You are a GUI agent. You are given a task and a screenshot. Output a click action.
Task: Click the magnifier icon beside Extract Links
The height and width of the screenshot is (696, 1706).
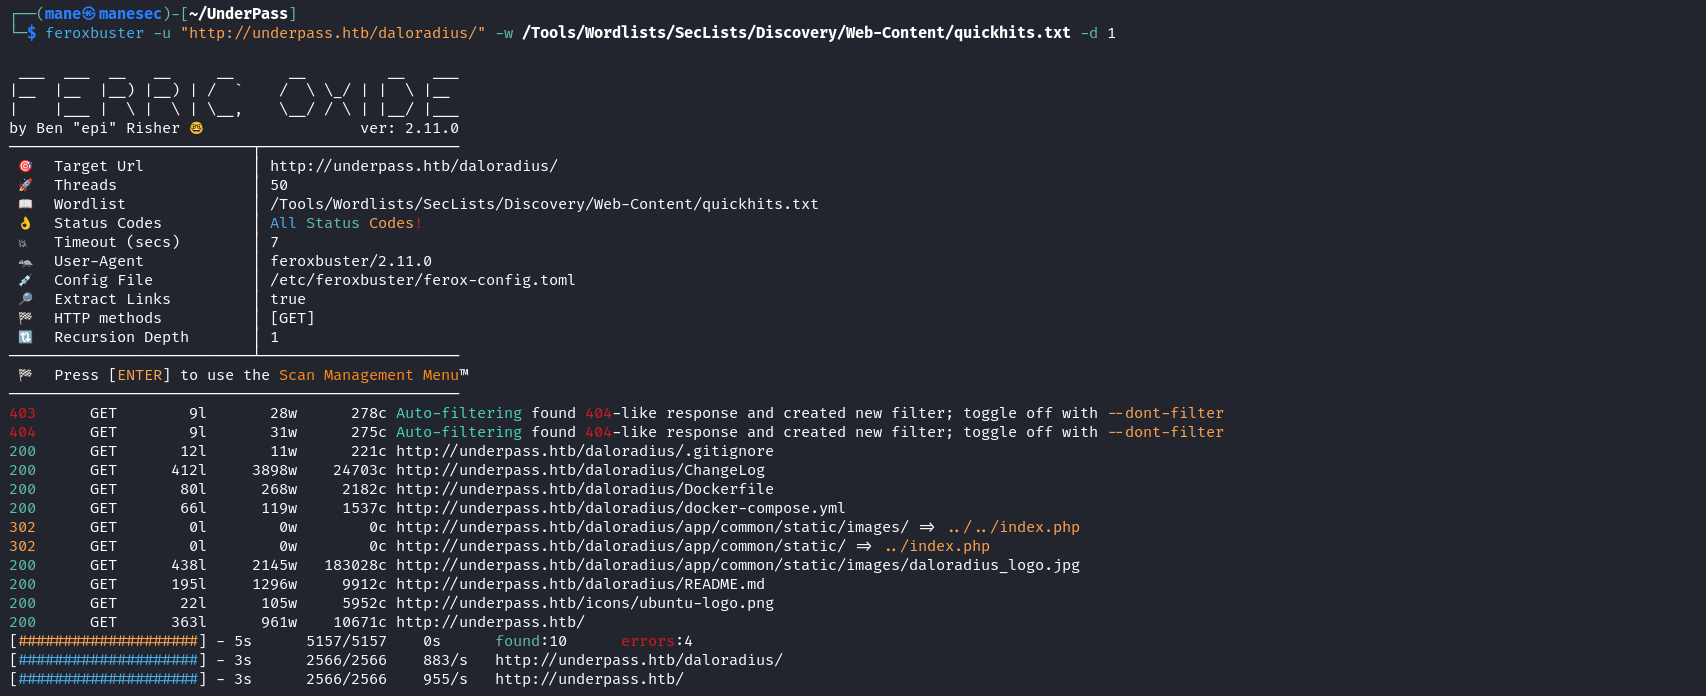pyautogui.click(x=25, y=299)
